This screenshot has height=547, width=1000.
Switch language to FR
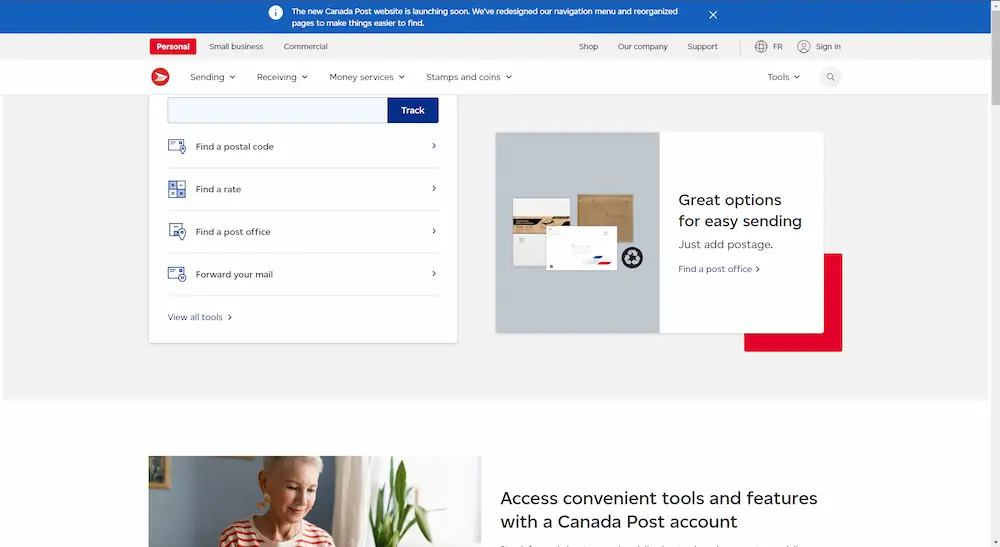(x=777, y=47)
